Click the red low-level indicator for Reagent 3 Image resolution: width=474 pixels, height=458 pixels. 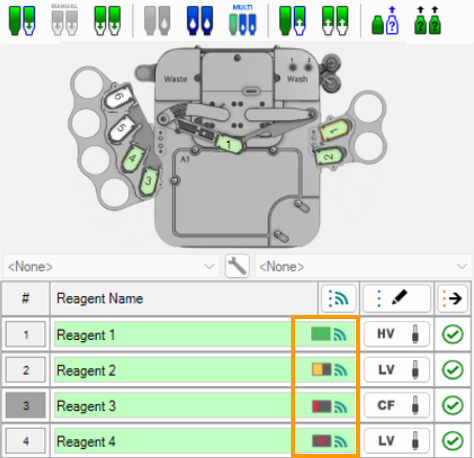point(321,406)
